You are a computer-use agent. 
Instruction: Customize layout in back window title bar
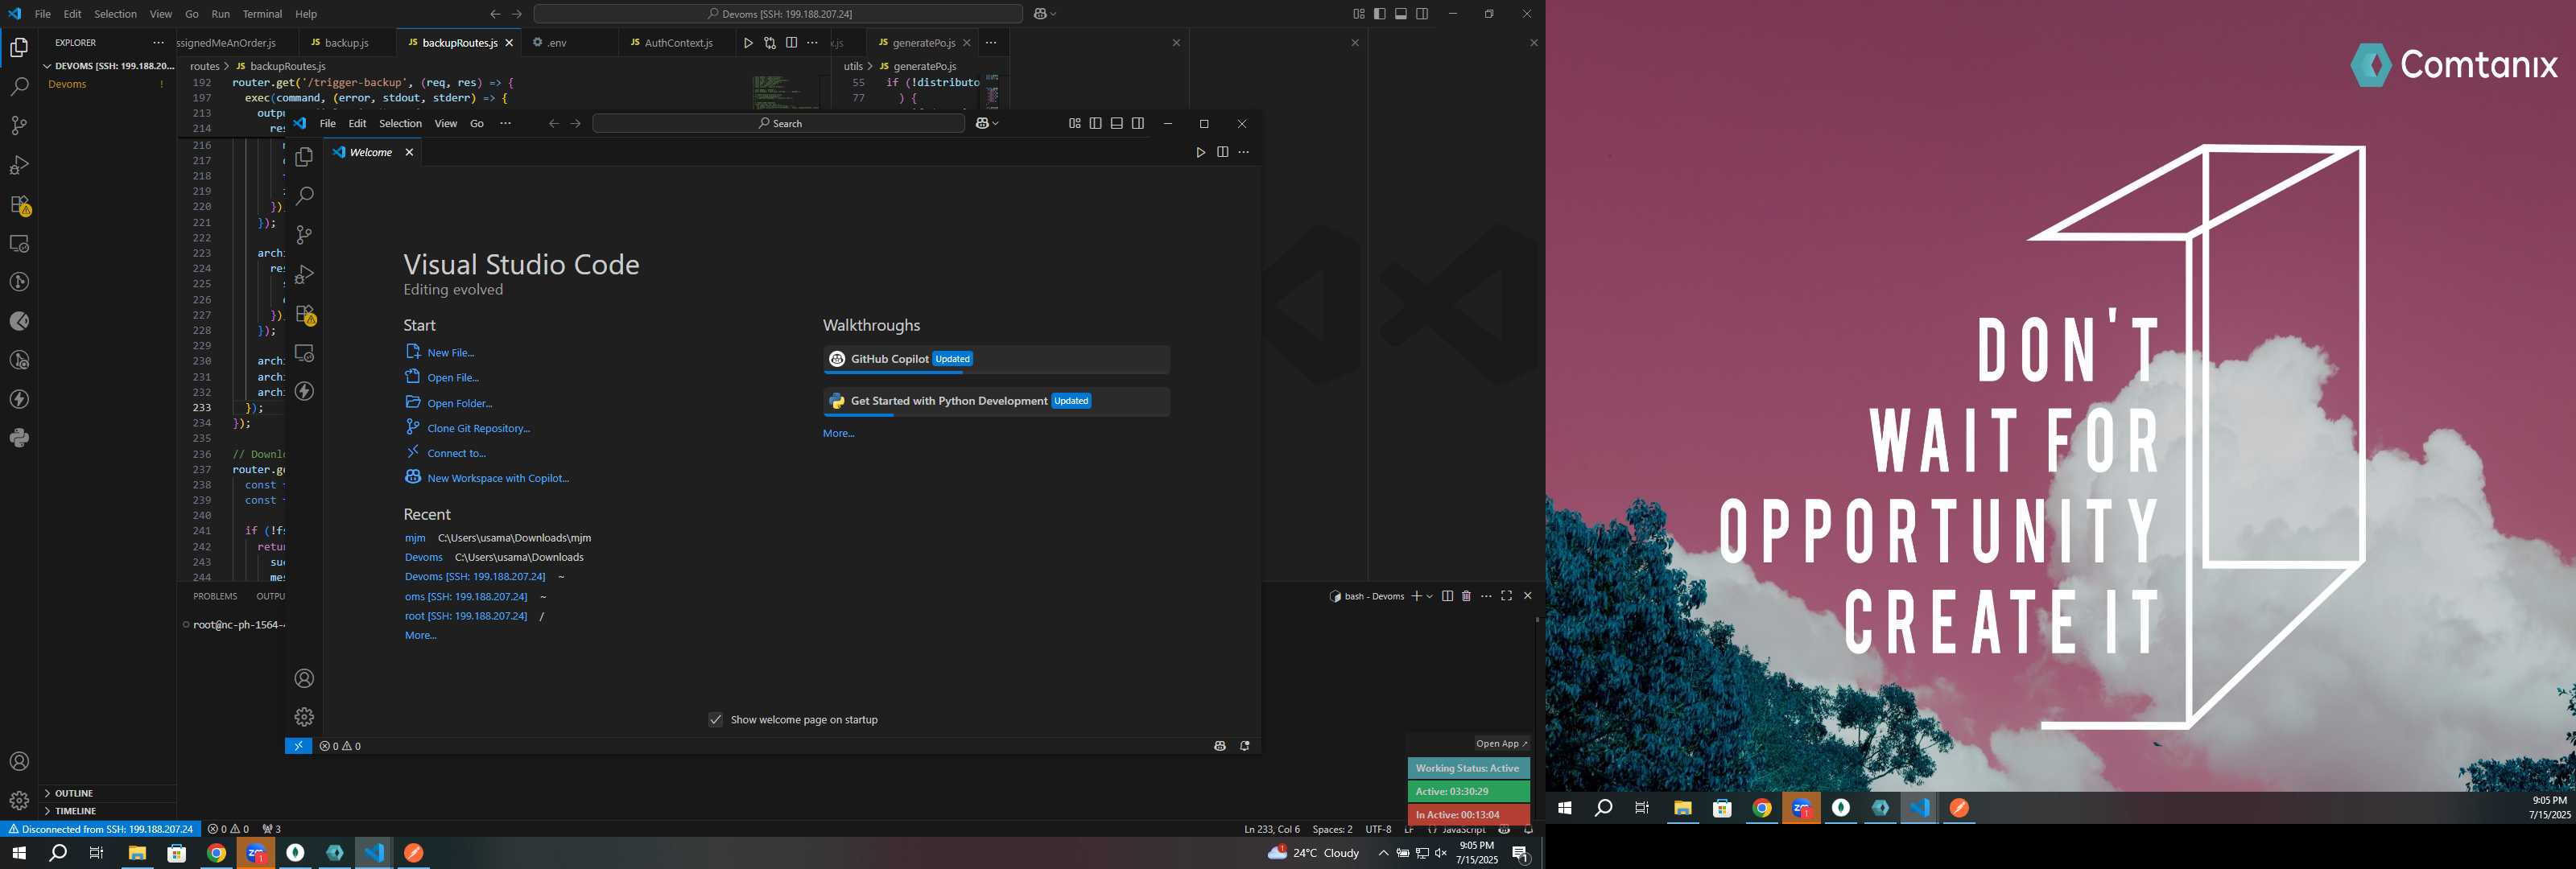click(1359, 14)
